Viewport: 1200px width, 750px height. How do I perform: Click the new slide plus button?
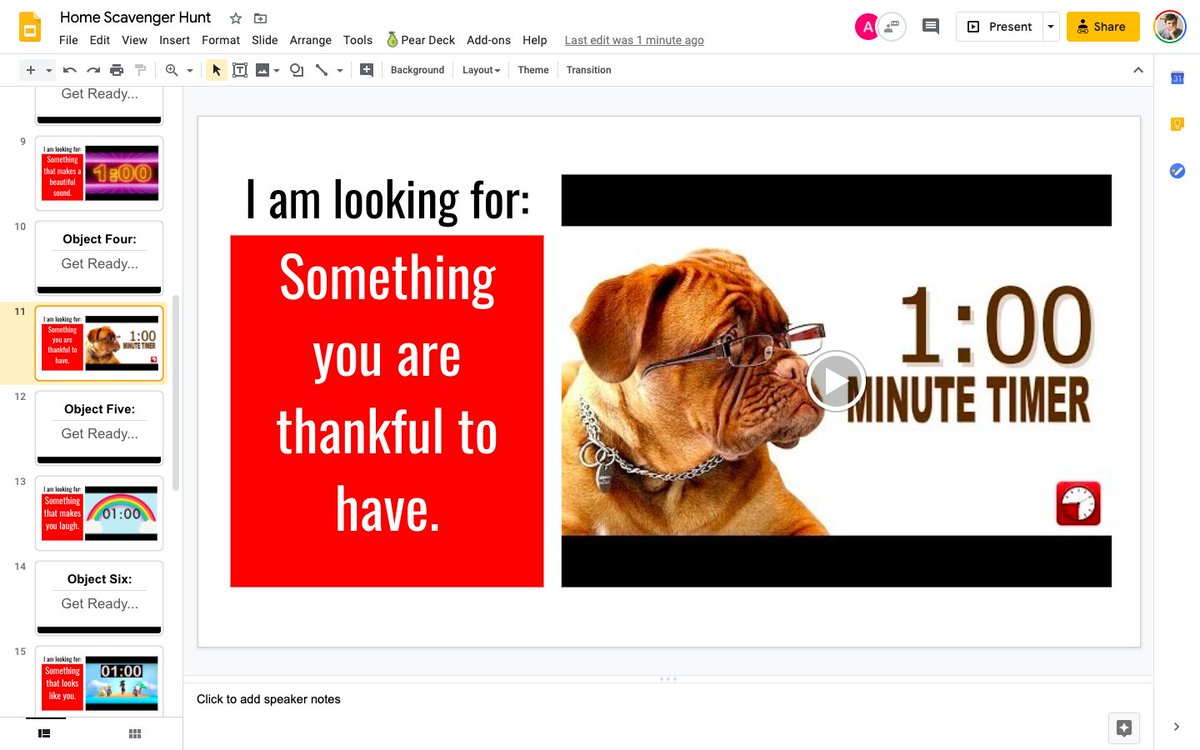point(30,70)
